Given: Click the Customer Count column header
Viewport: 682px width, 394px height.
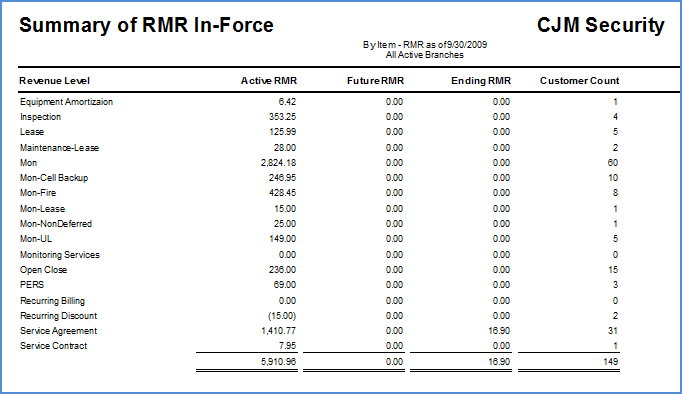Looking at the screenshot, I should pos(579,81).
